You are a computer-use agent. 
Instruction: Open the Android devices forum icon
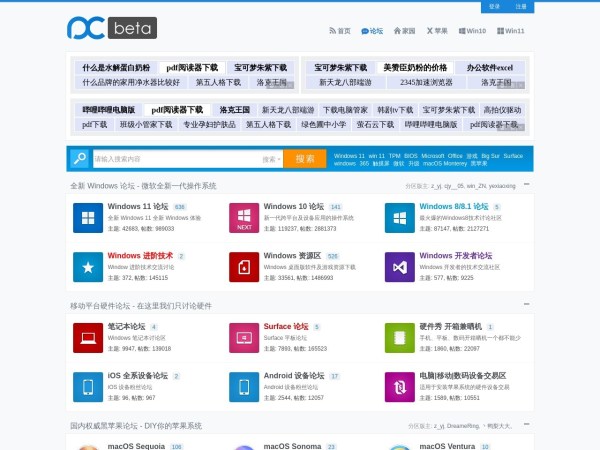[242, 387]
